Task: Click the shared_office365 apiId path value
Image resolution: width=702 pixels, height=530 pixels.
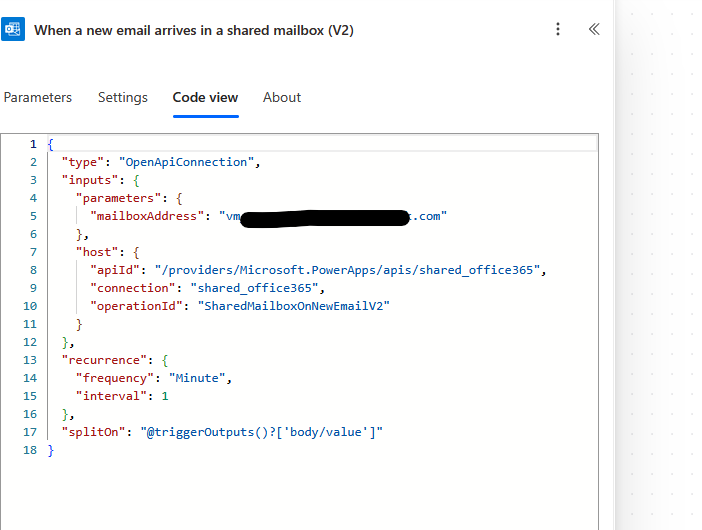Action: (347, 270)
